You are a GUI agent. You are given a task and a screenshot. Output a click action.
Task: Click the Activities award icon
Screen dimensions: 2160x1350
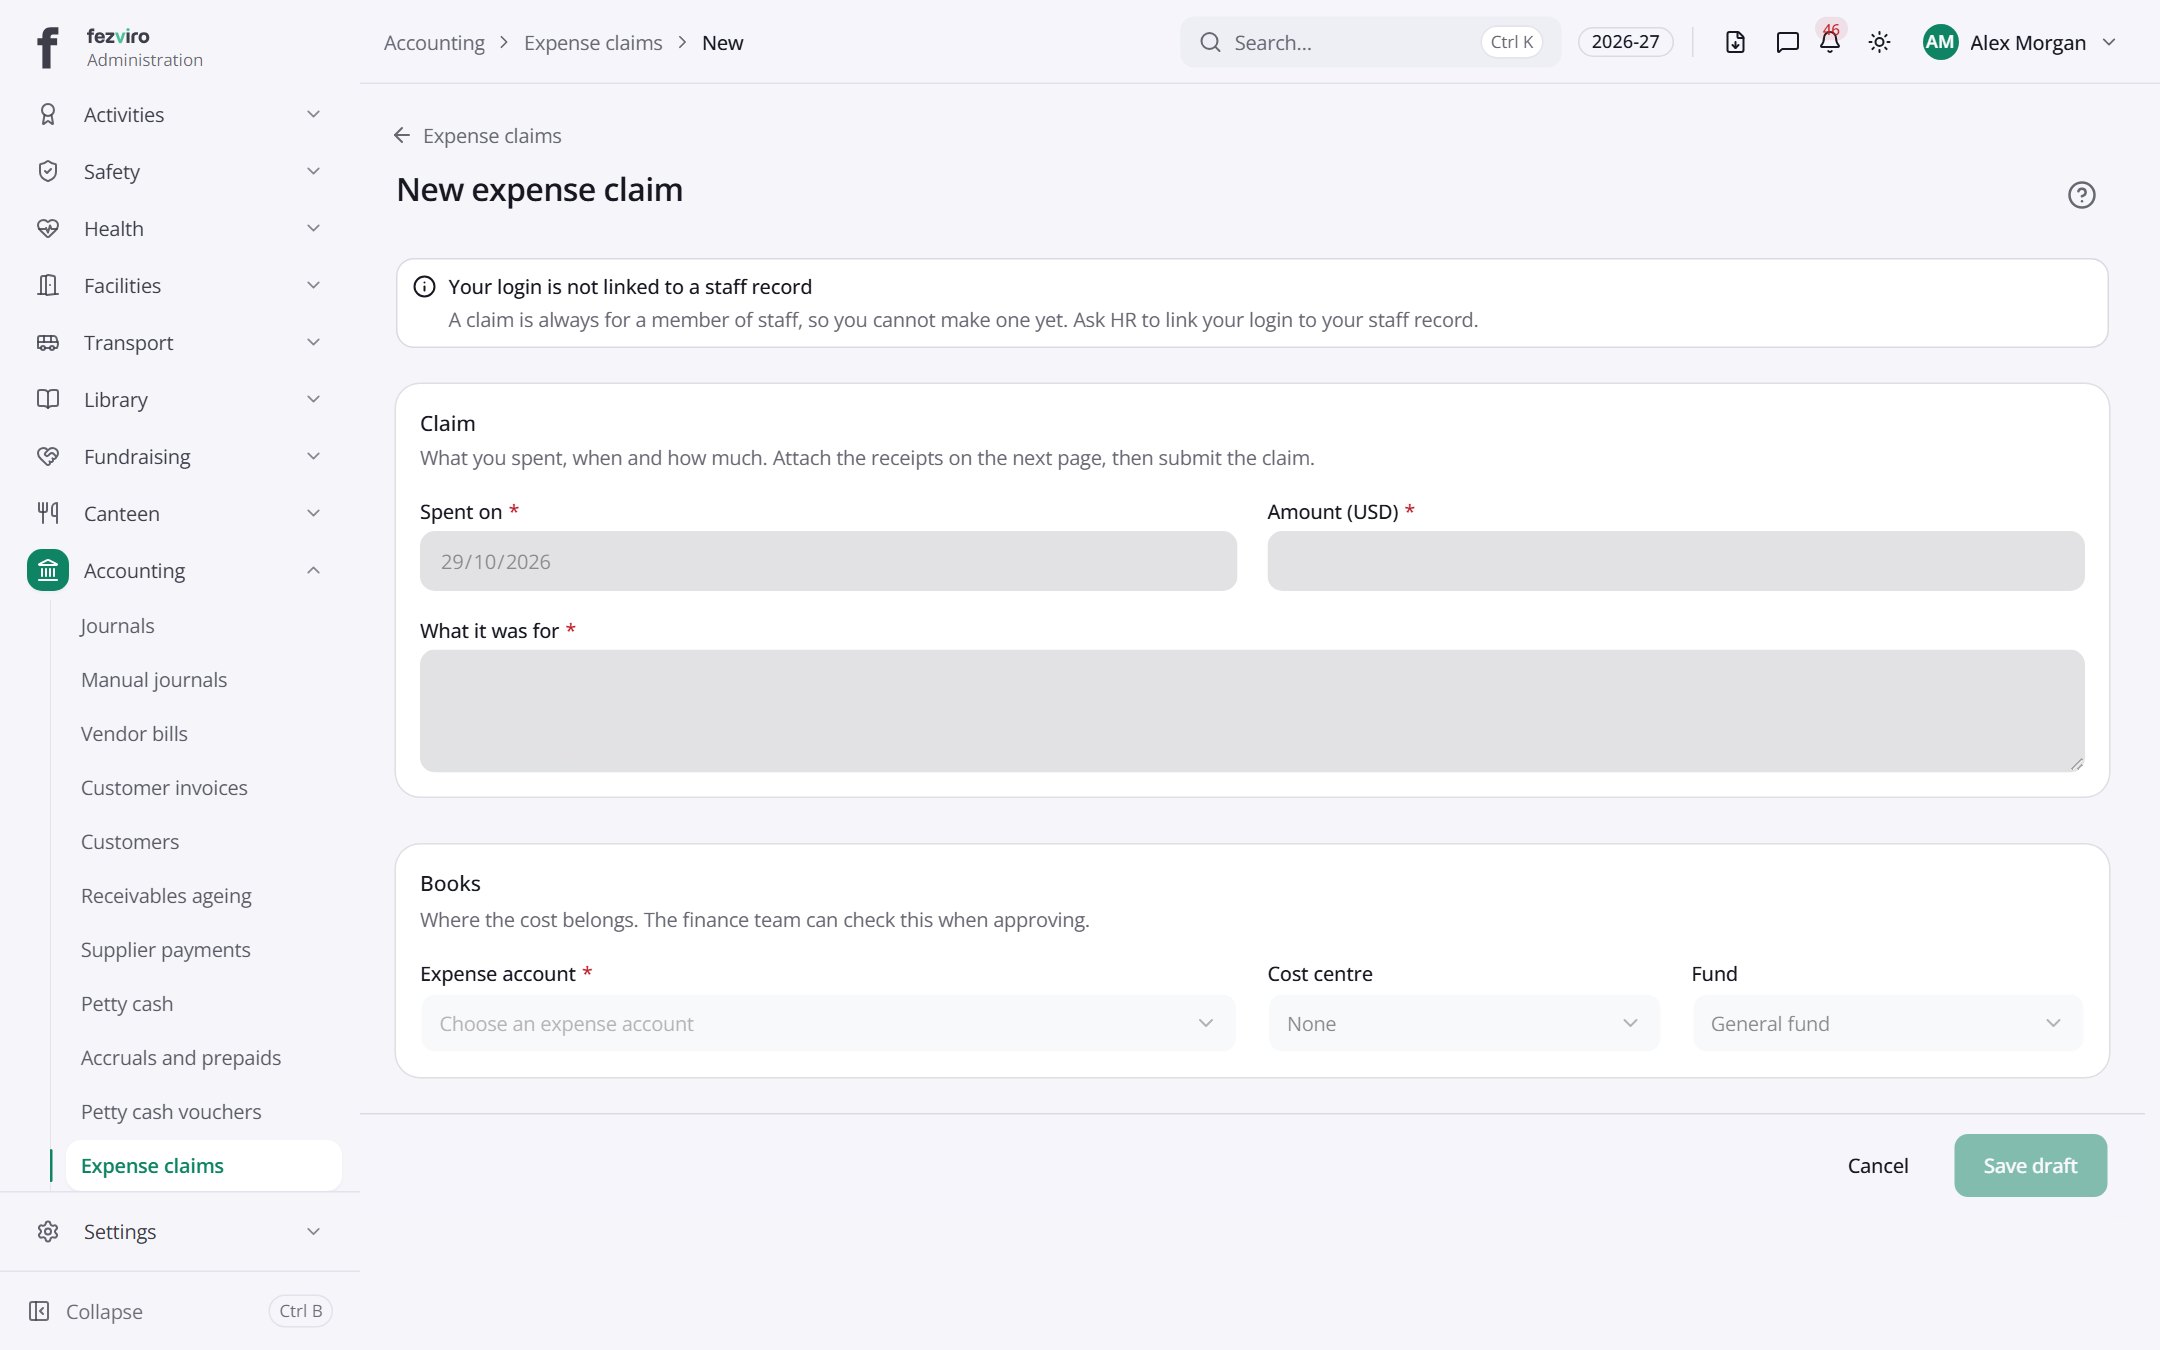(48, 114)
